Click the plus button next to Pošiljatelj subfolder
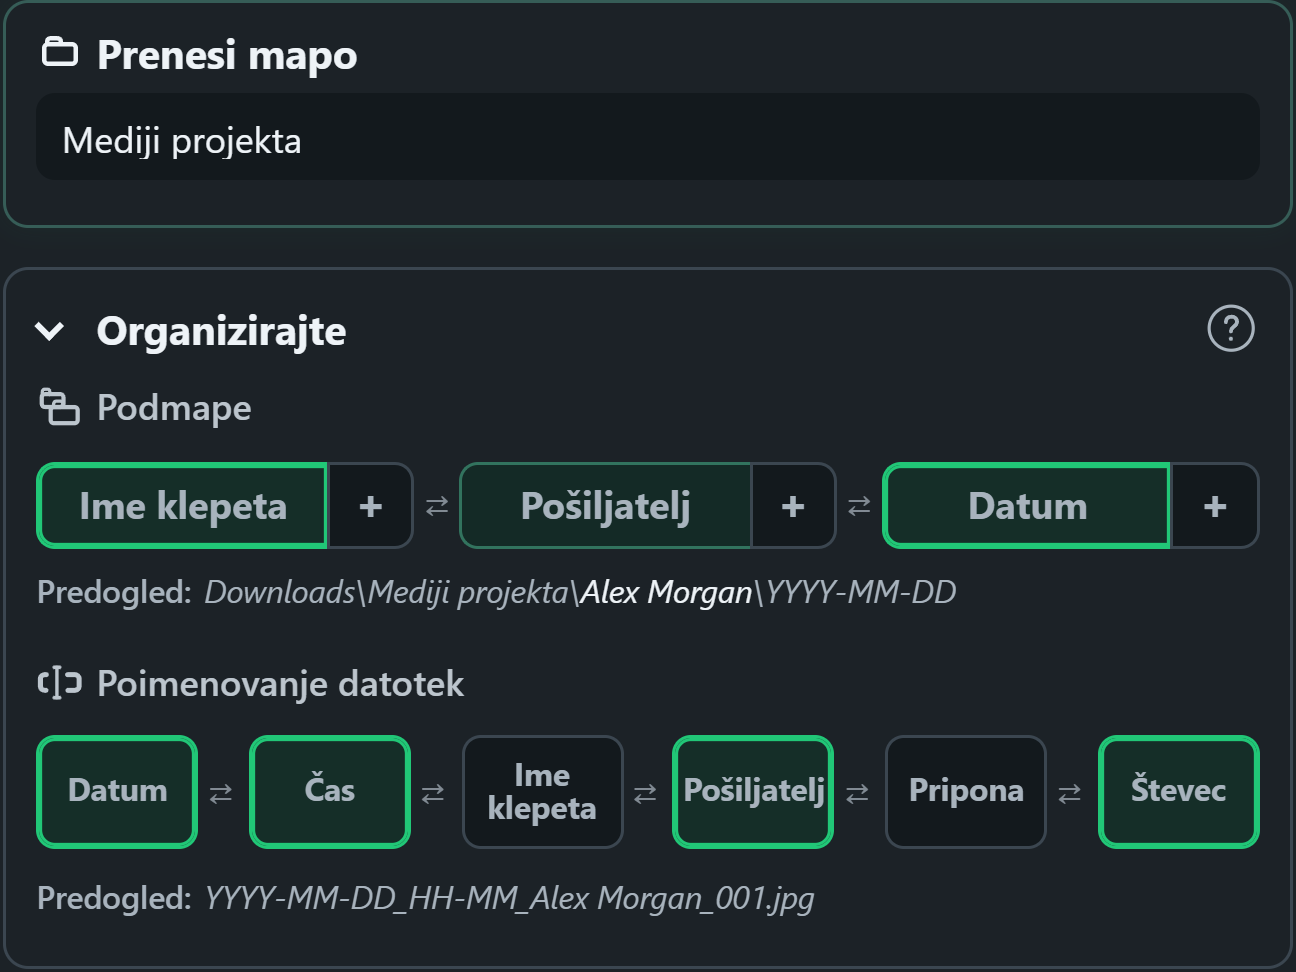1296x972 pixels. pyautogui.click(x=793, y=506)
